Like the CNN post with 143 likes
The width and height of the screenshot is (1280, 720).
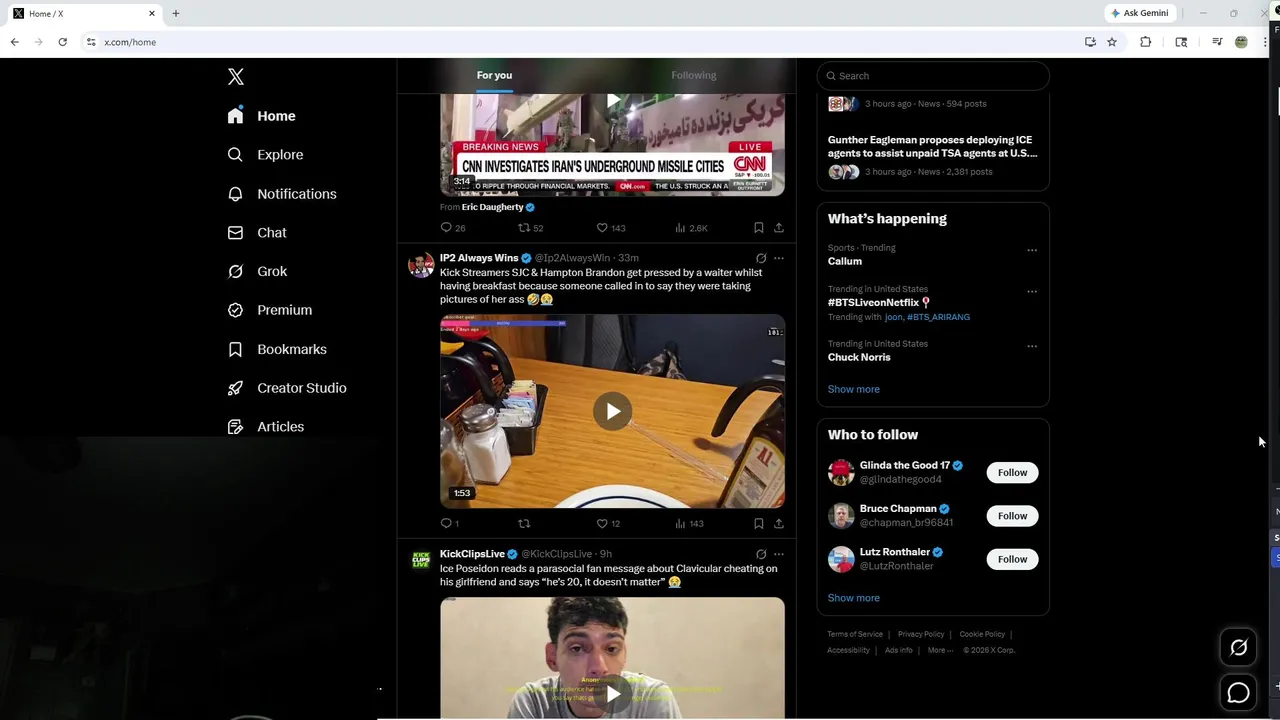(x=610, y=228)
